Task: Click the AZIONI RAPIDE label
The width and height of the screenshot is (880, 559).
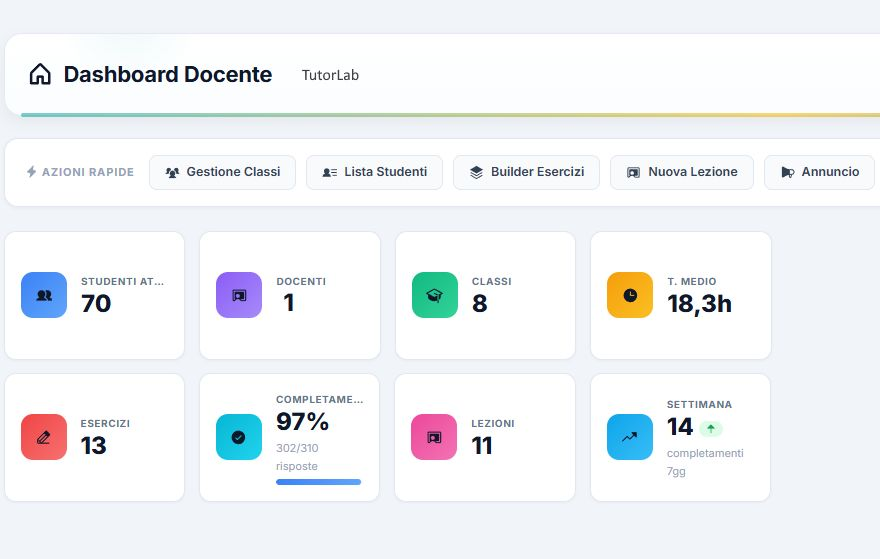Action: [88, 172]
